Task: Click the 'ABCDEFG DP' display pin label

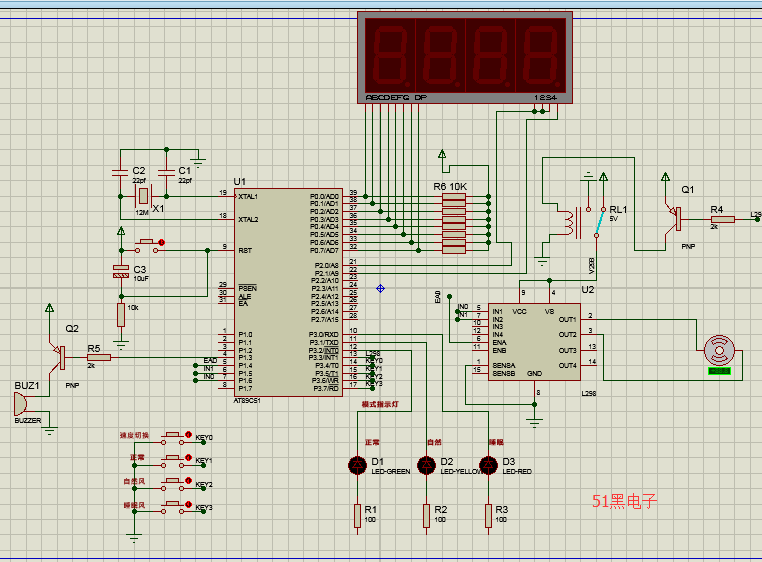Action: [396, 97]
